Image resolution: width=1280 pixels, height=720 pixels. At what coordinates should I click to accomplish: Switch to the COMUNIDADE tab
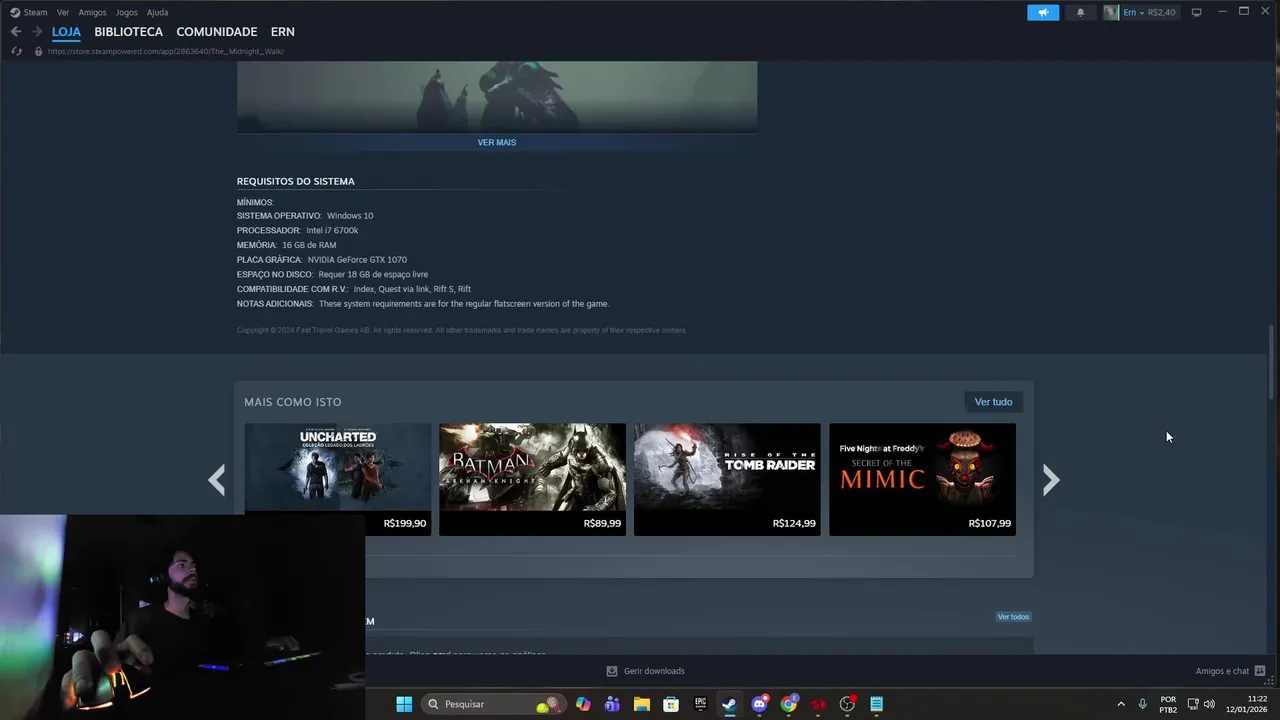click(x=216, y=32)
